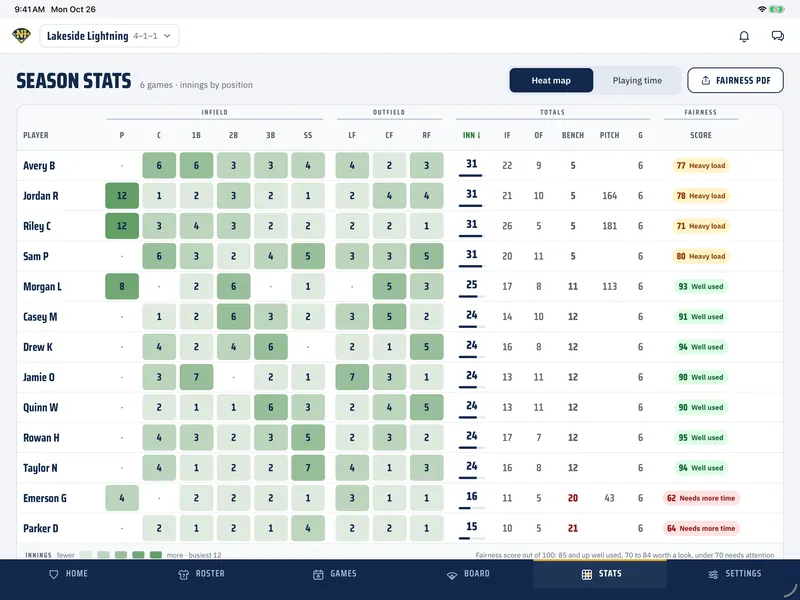Tap Parker D's 64 Needs more time badge
Viewport: 800px width, 600px height.
(x=701, y=528)
